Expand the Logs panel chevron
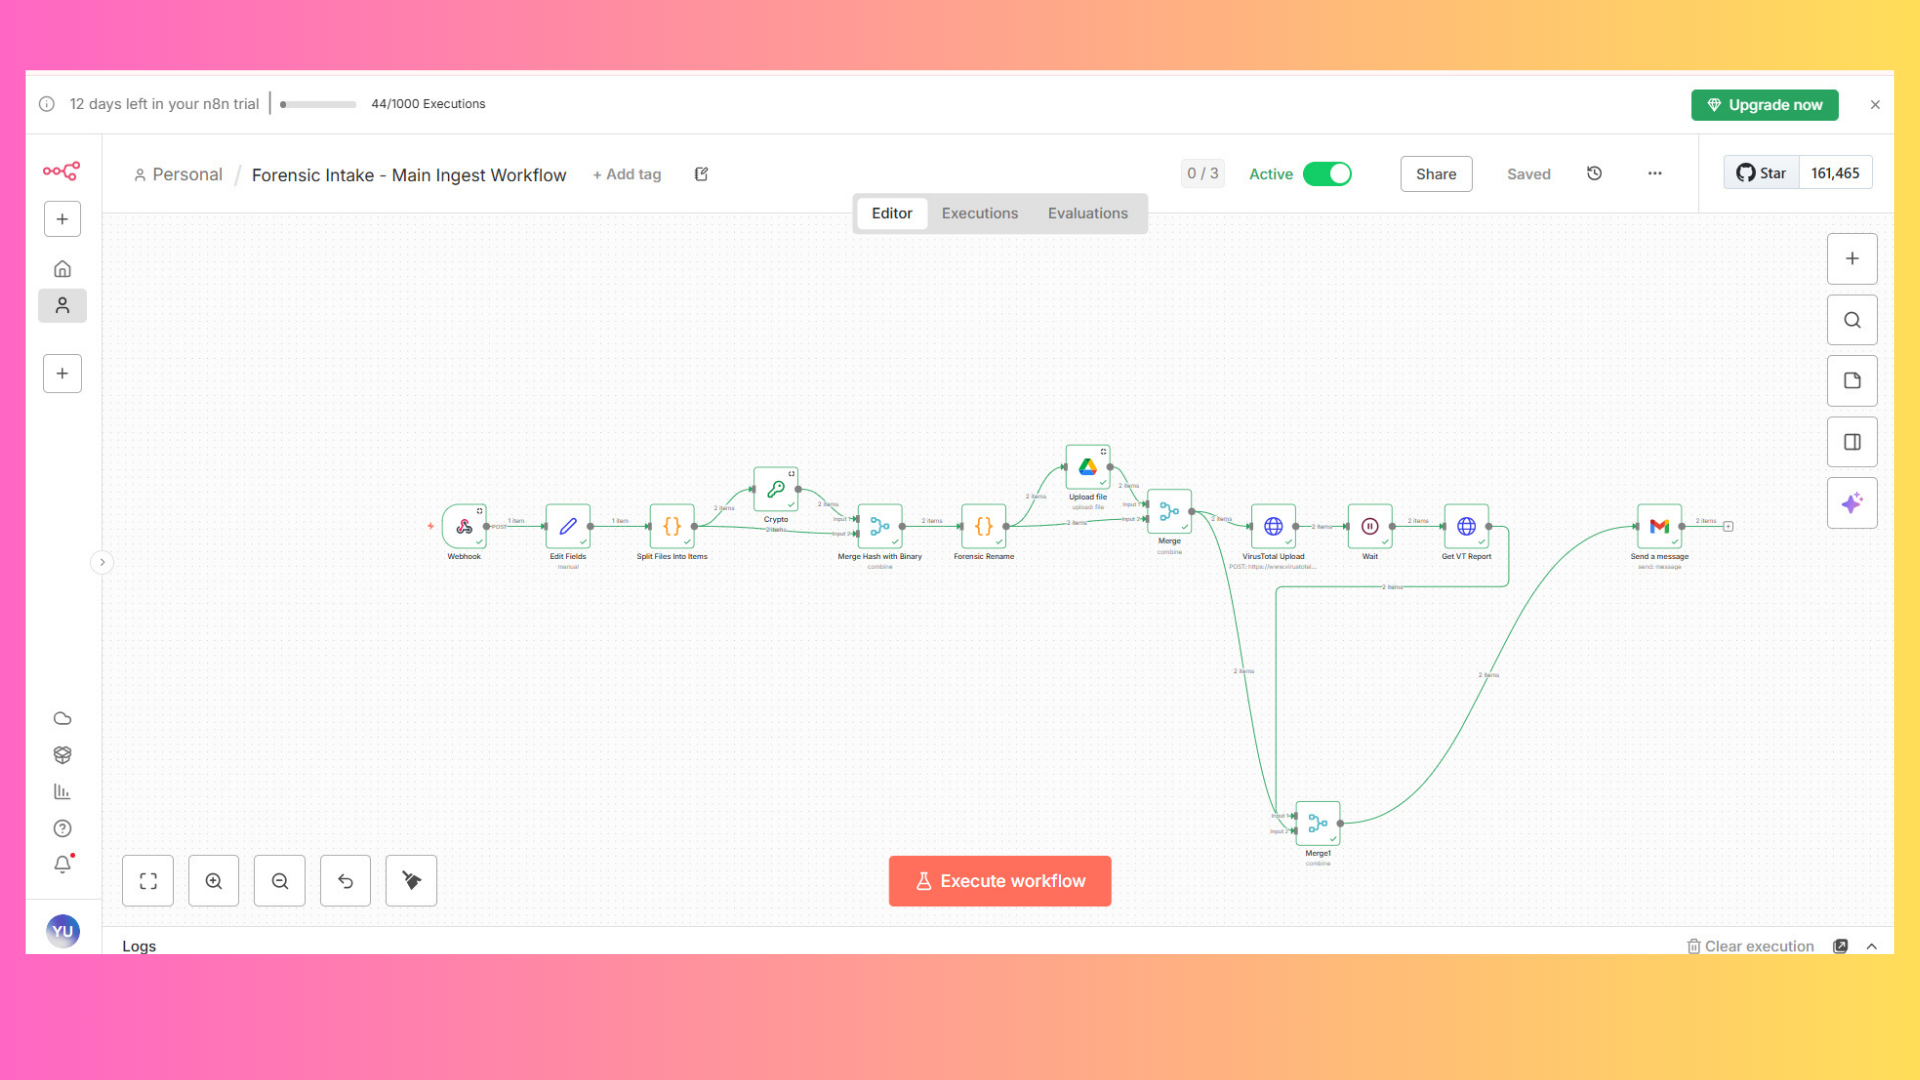The width and height of the screenshot is (1920, 1080). coord(1872,946)
